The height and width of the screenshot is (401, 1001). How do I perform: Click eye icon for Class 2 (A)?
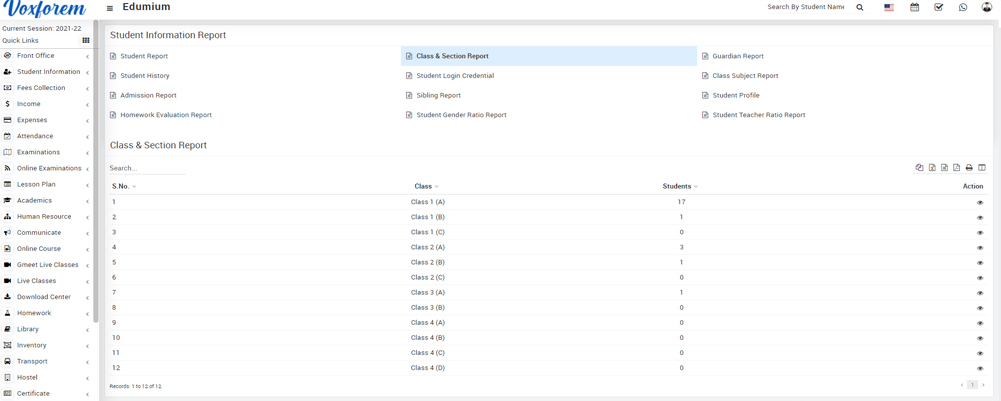[980, 248]
